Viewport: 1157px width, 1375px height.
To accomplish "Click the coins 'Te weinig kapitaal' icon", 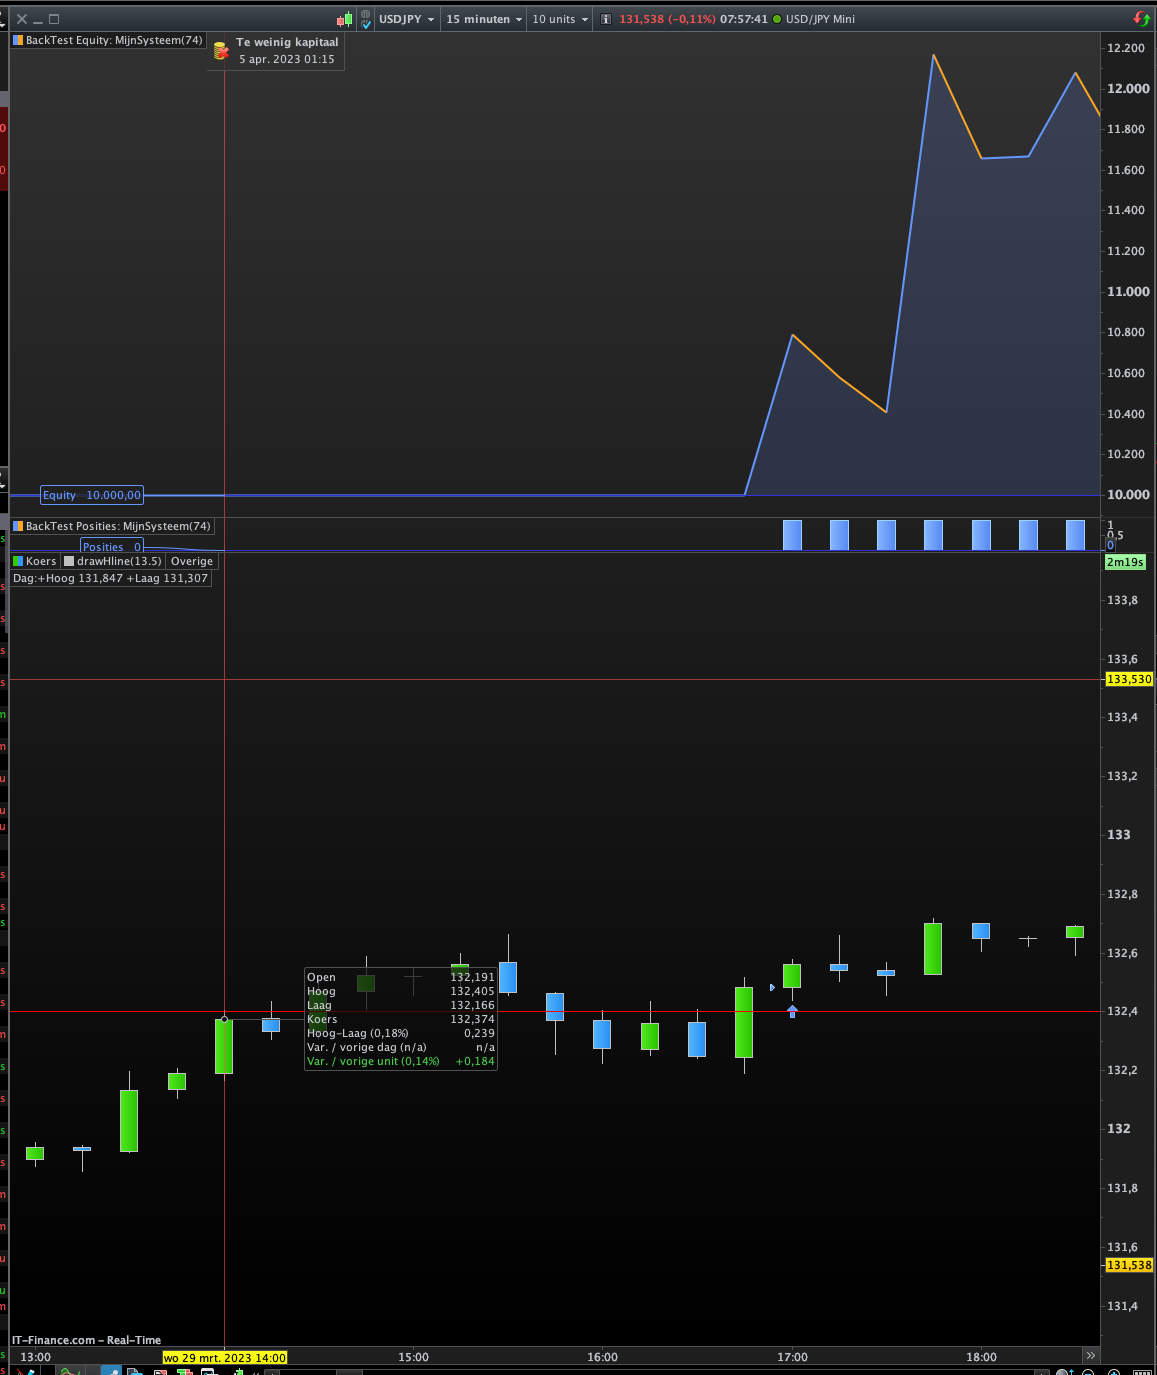I will click(221, 50).
